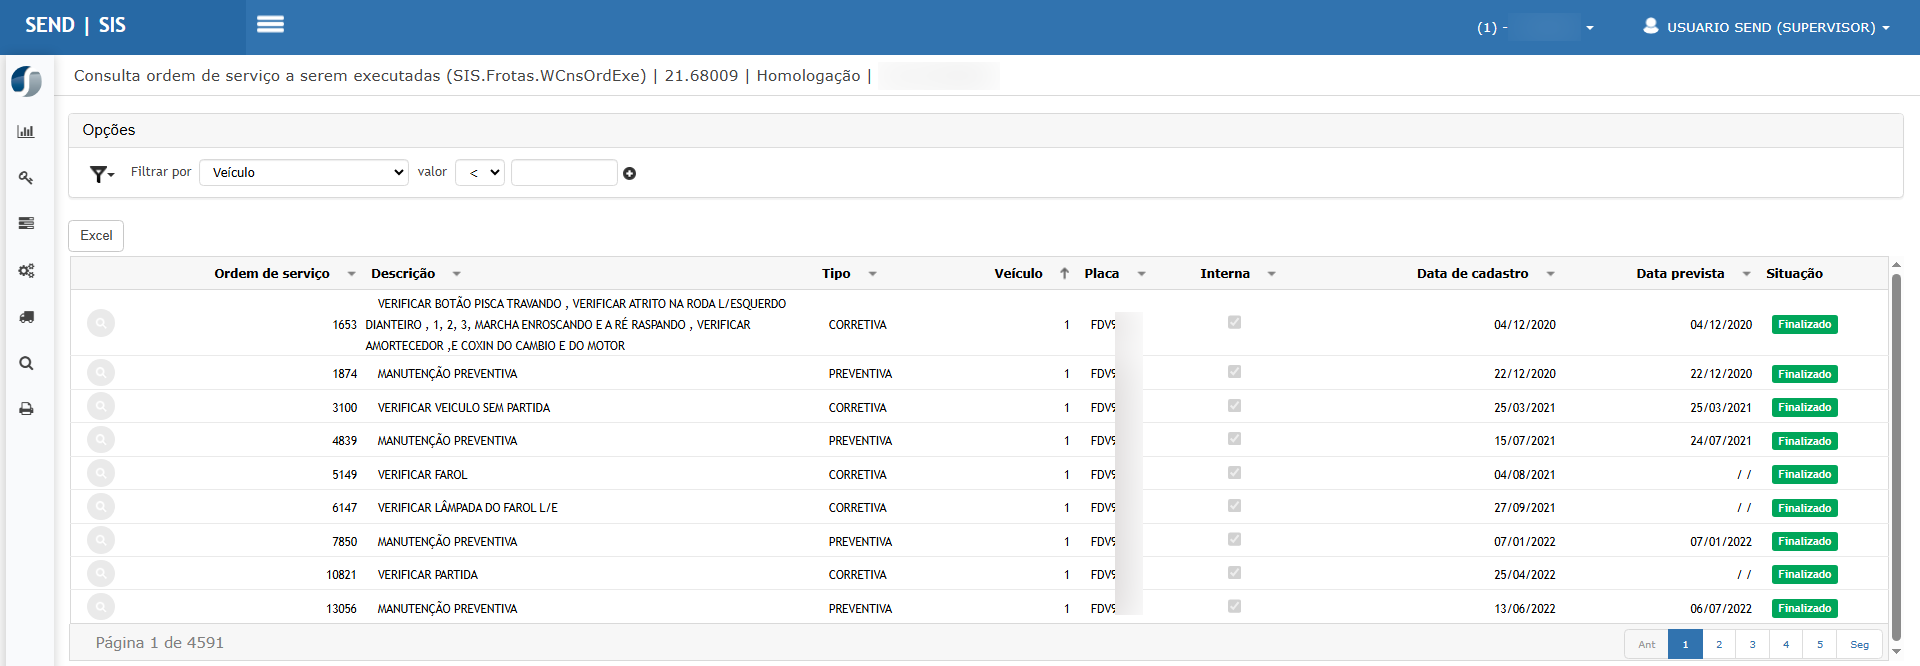
Task: Click the key icon in left sidebar
Action: 26,178
